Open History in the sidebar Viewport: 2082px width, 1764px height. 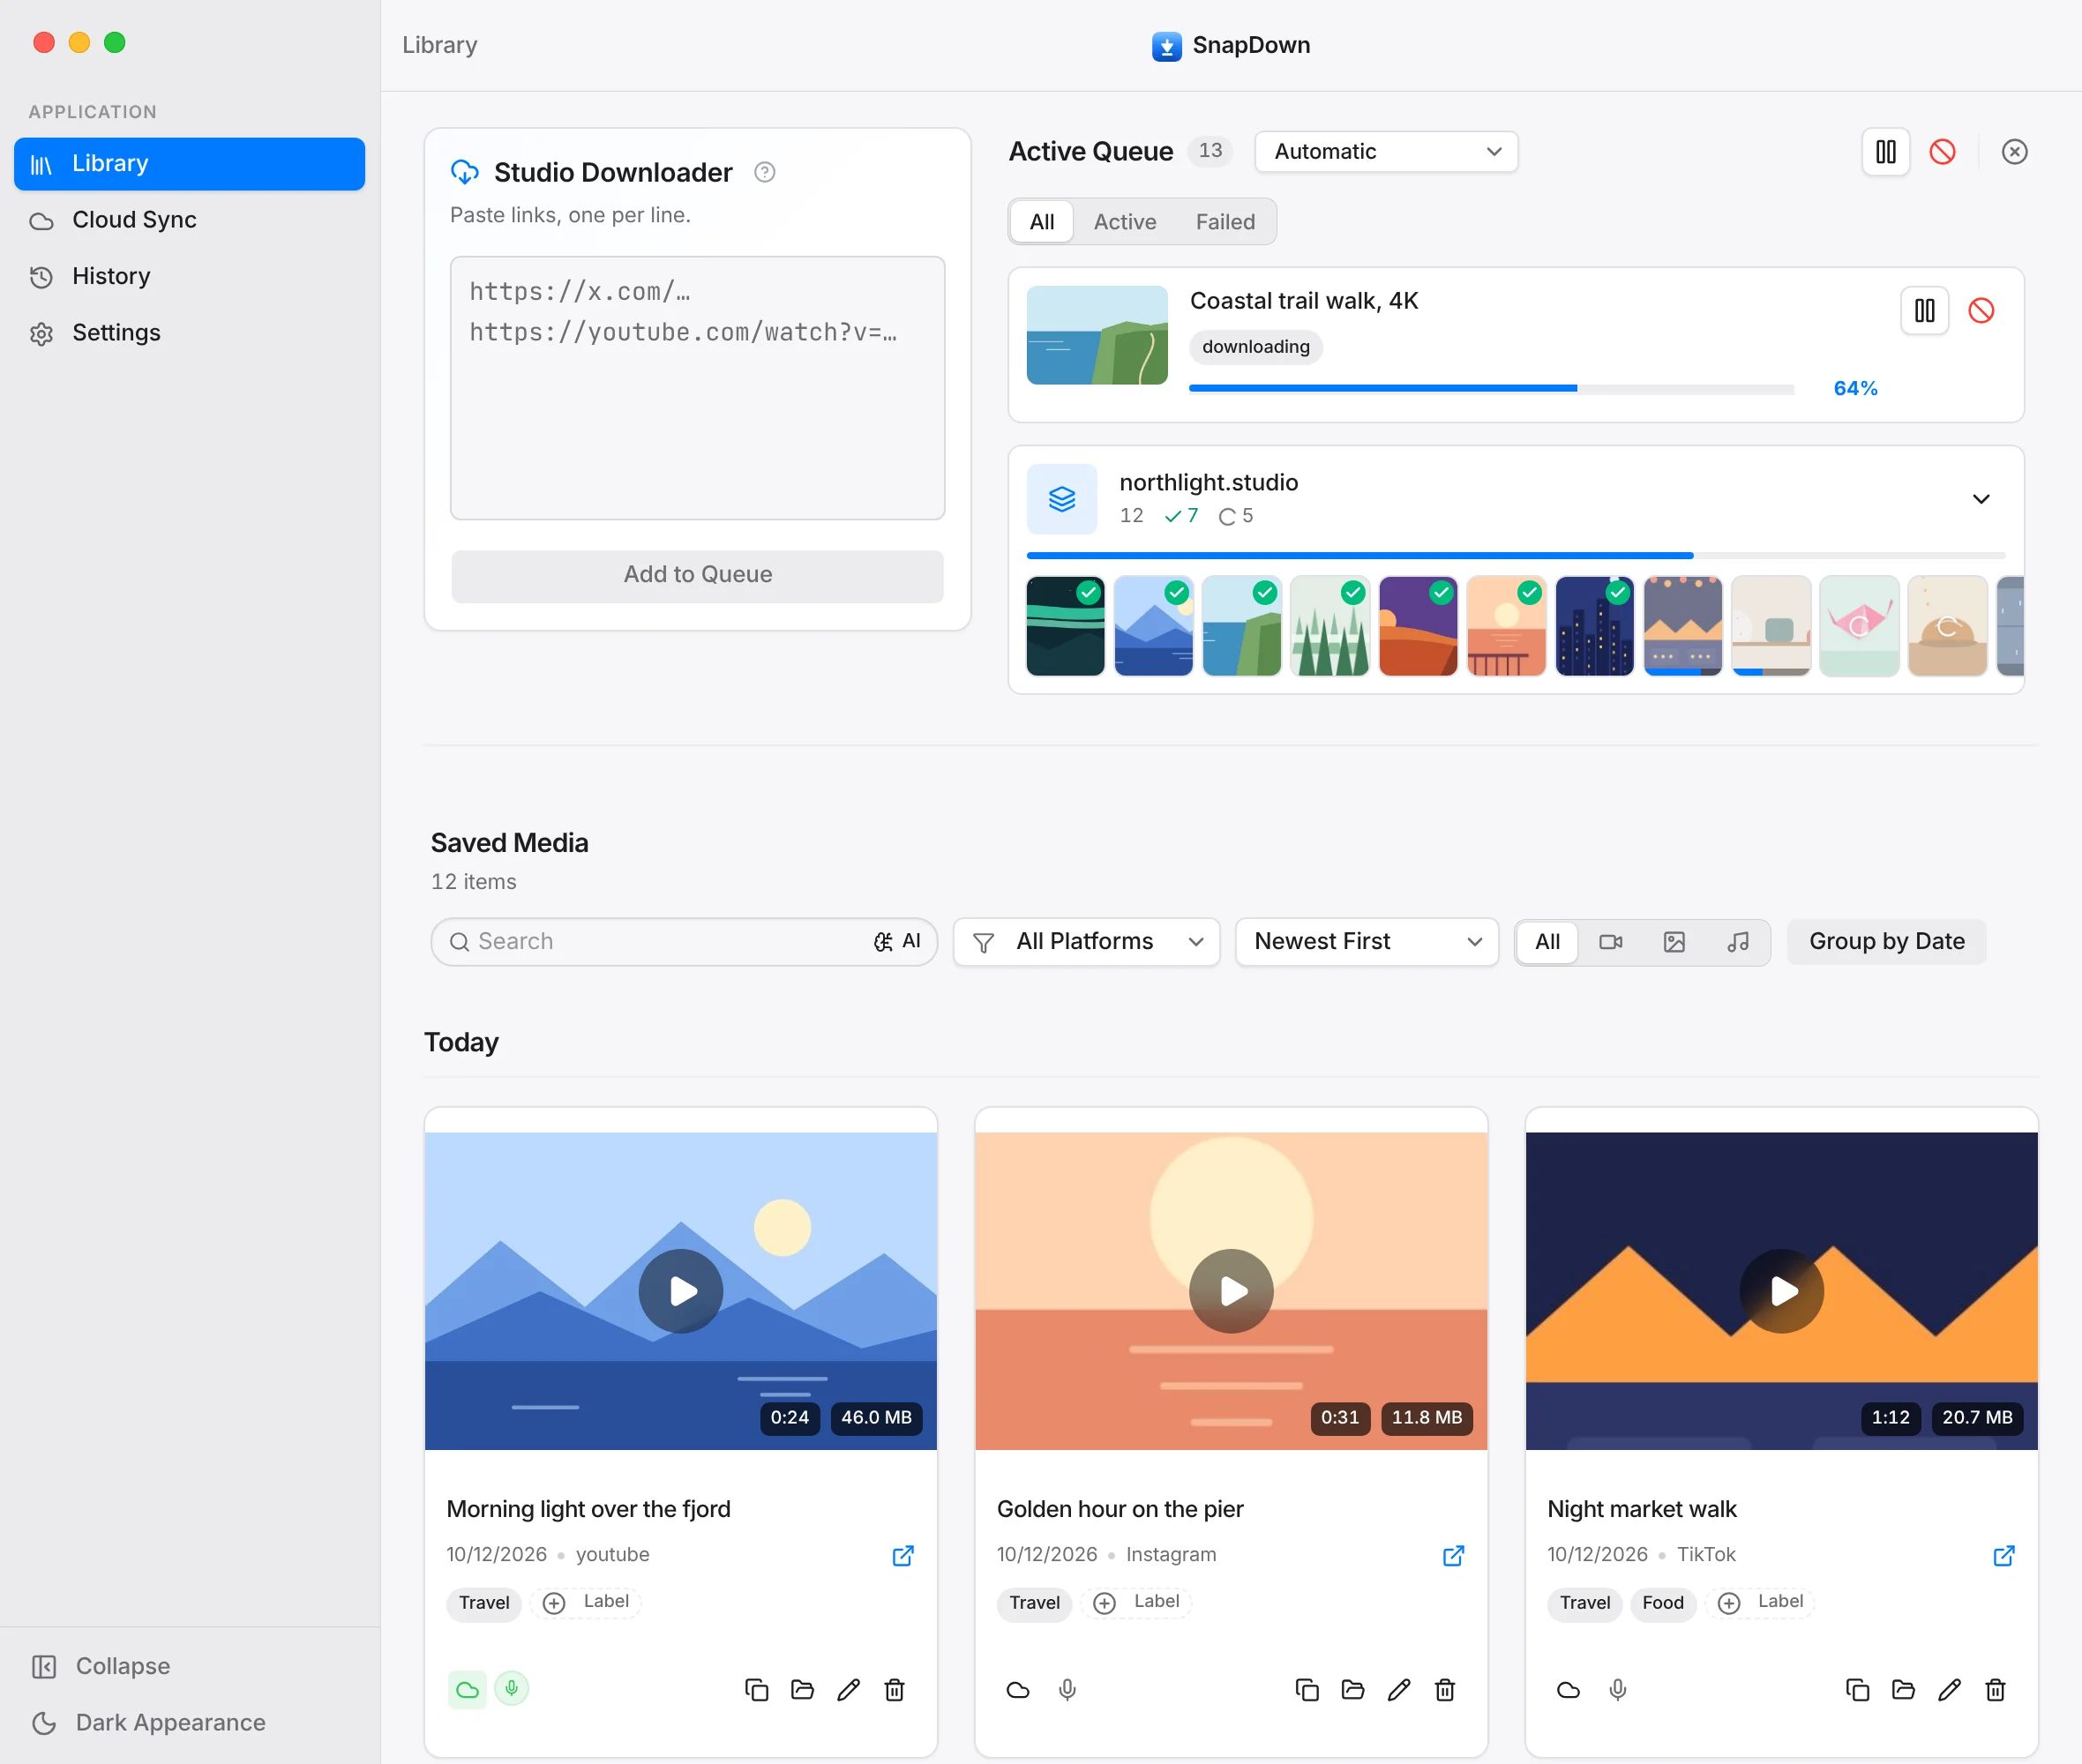pyautogui.click(x=189, y=276)
